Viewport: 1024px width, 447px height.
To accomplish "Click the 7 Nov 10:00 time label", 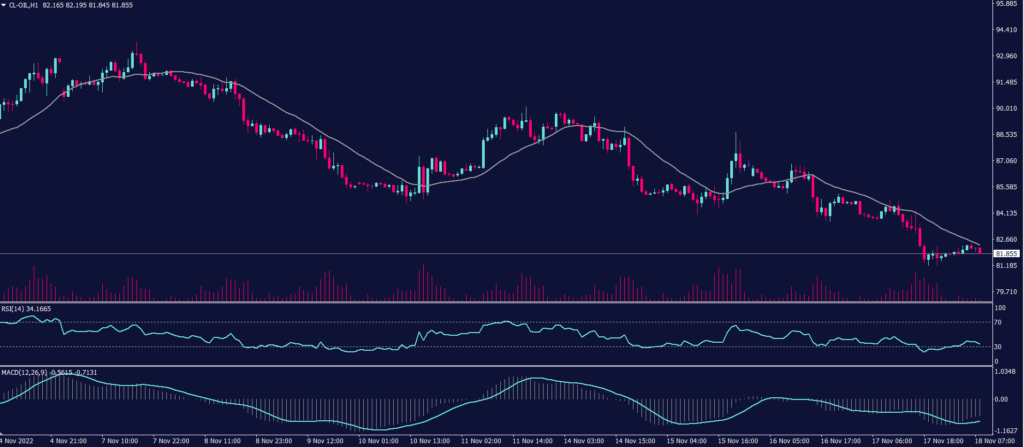I will (x=125, y=440).
